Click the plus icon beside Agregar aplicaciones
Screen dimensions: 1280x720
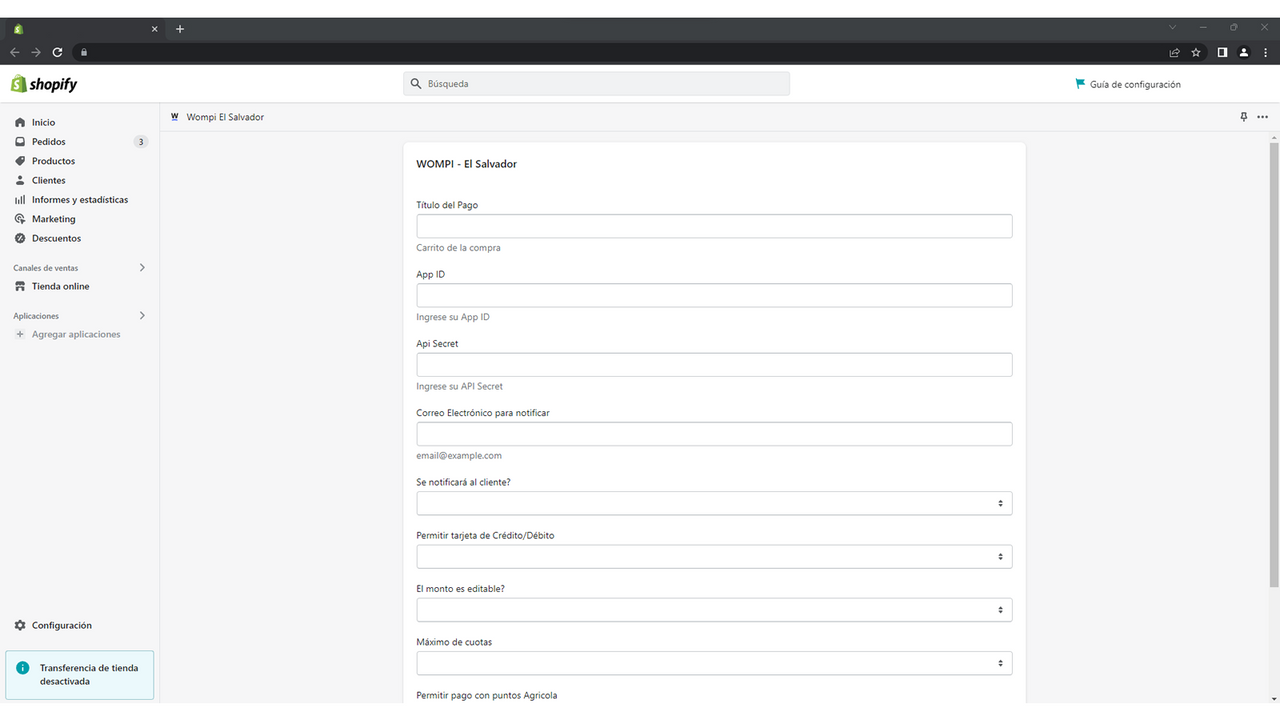pyautogui.click(x=20, y=335)
